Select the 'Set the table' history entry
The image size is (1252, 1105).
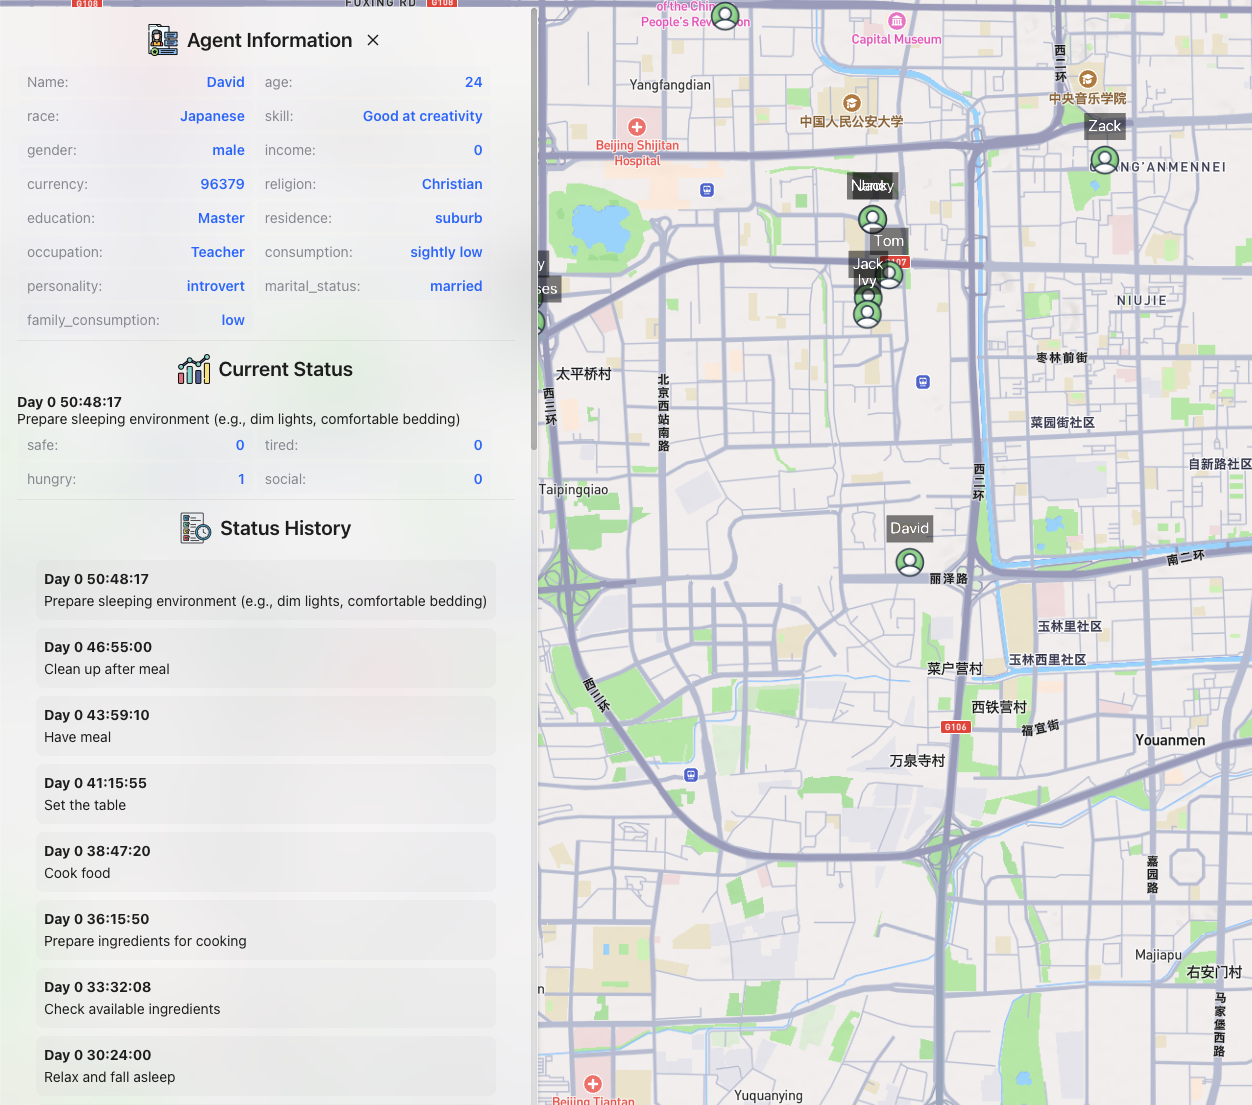click(266, 794)
